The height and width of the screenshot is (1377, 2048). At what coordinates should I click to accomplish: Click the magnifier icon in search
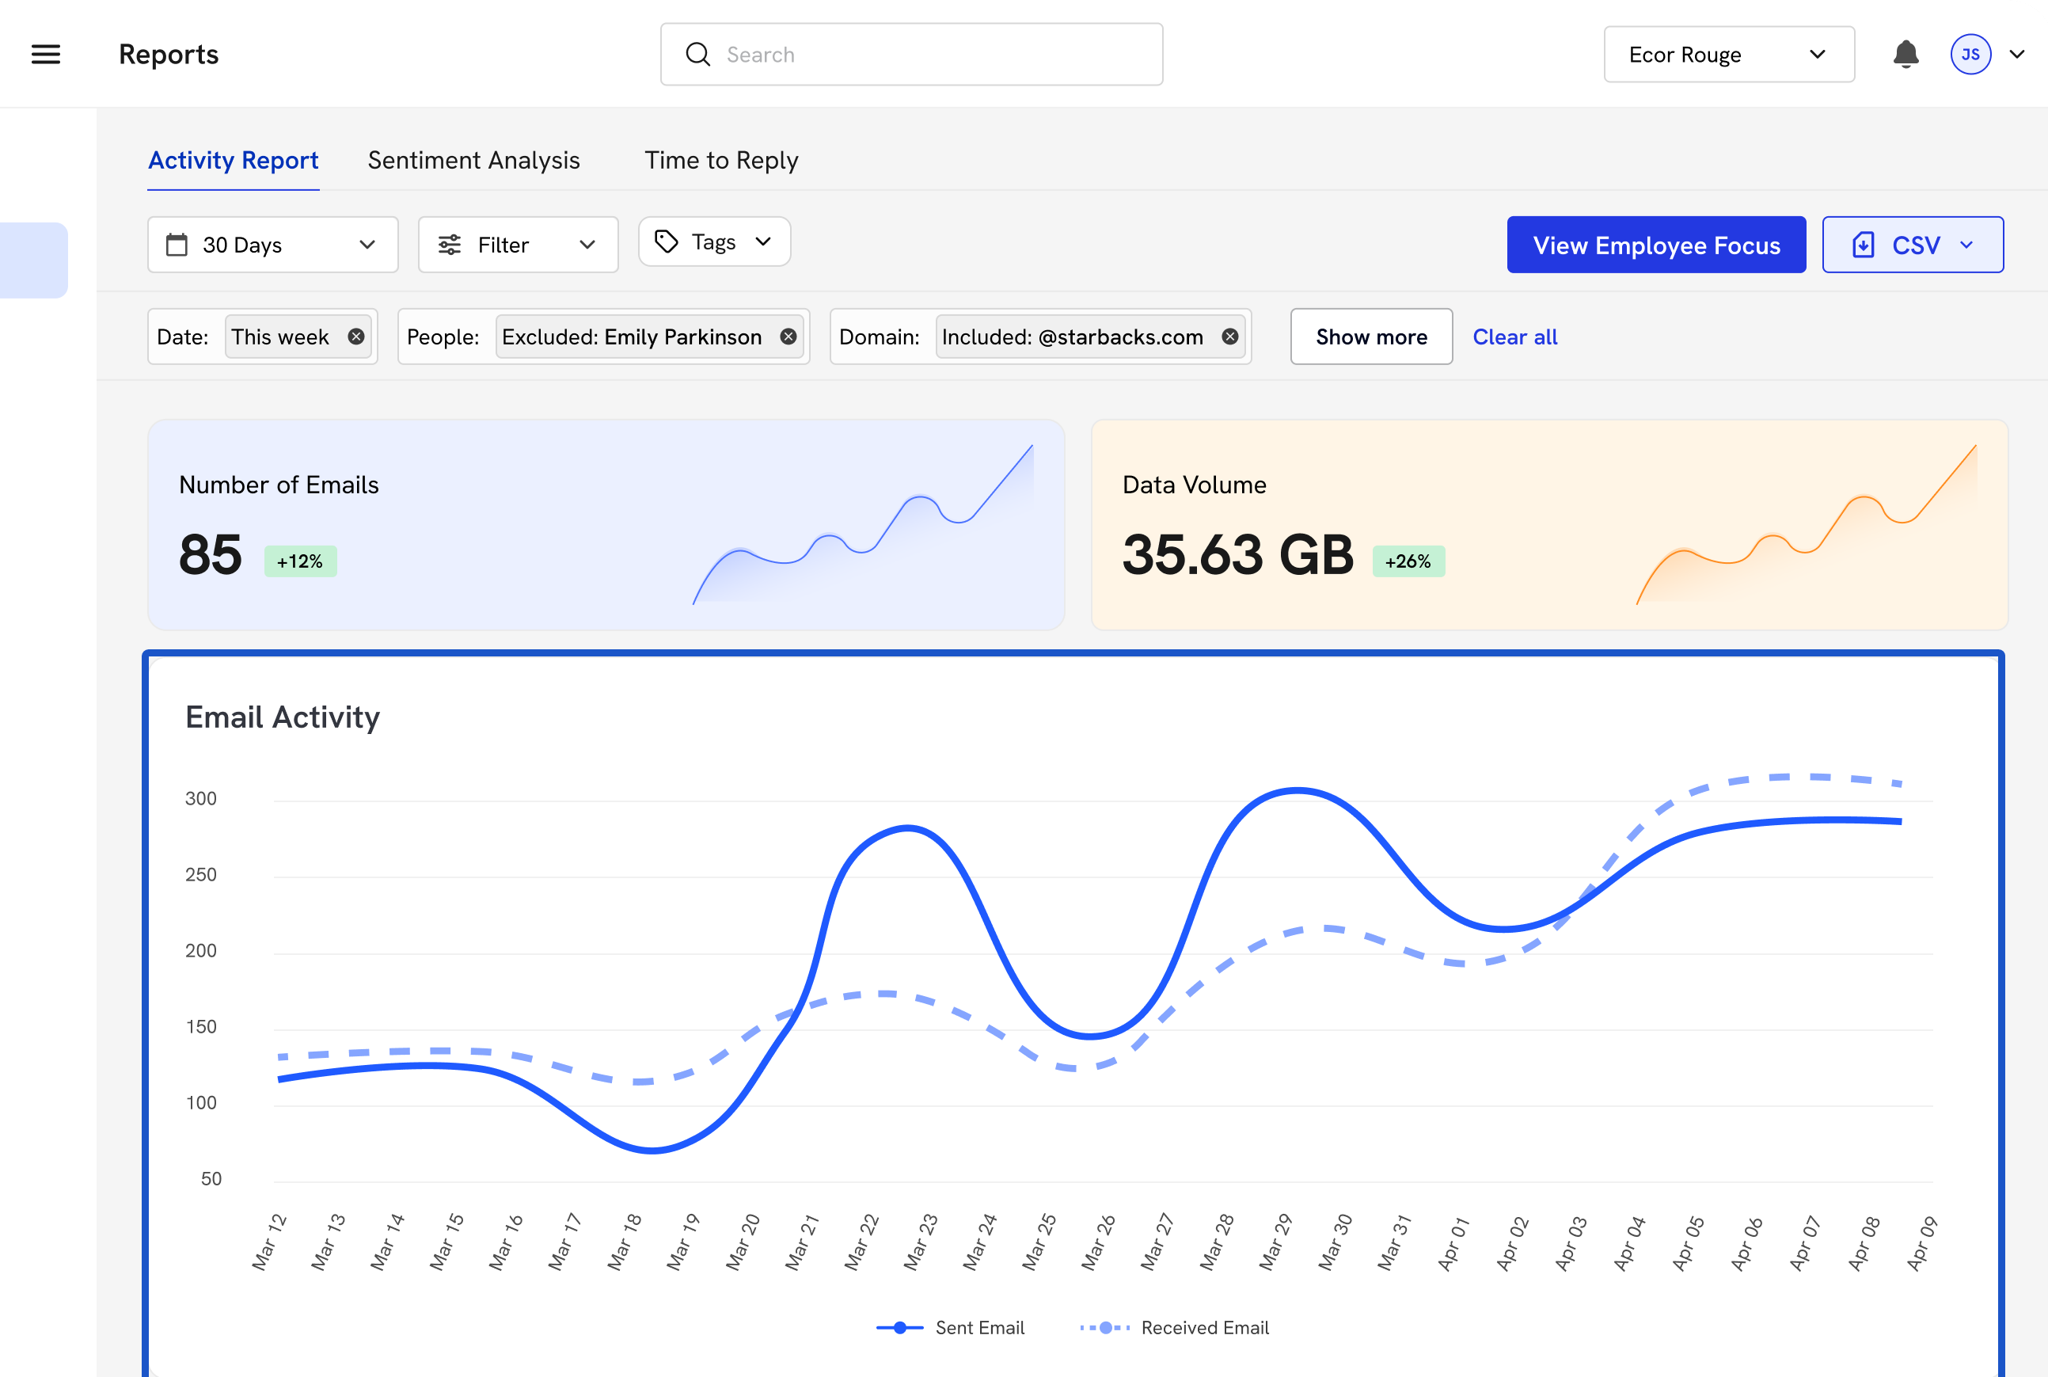698,54
